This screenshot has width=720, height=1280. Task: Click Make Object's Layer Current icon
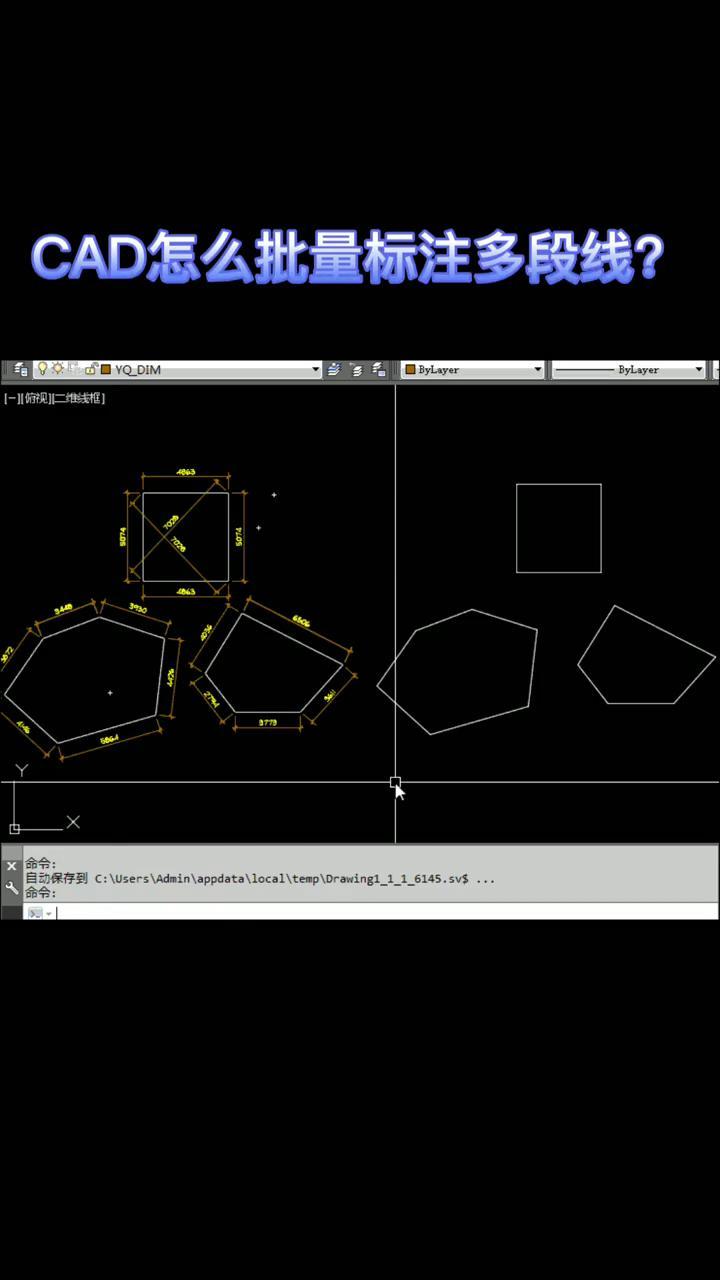coord(334,370)
